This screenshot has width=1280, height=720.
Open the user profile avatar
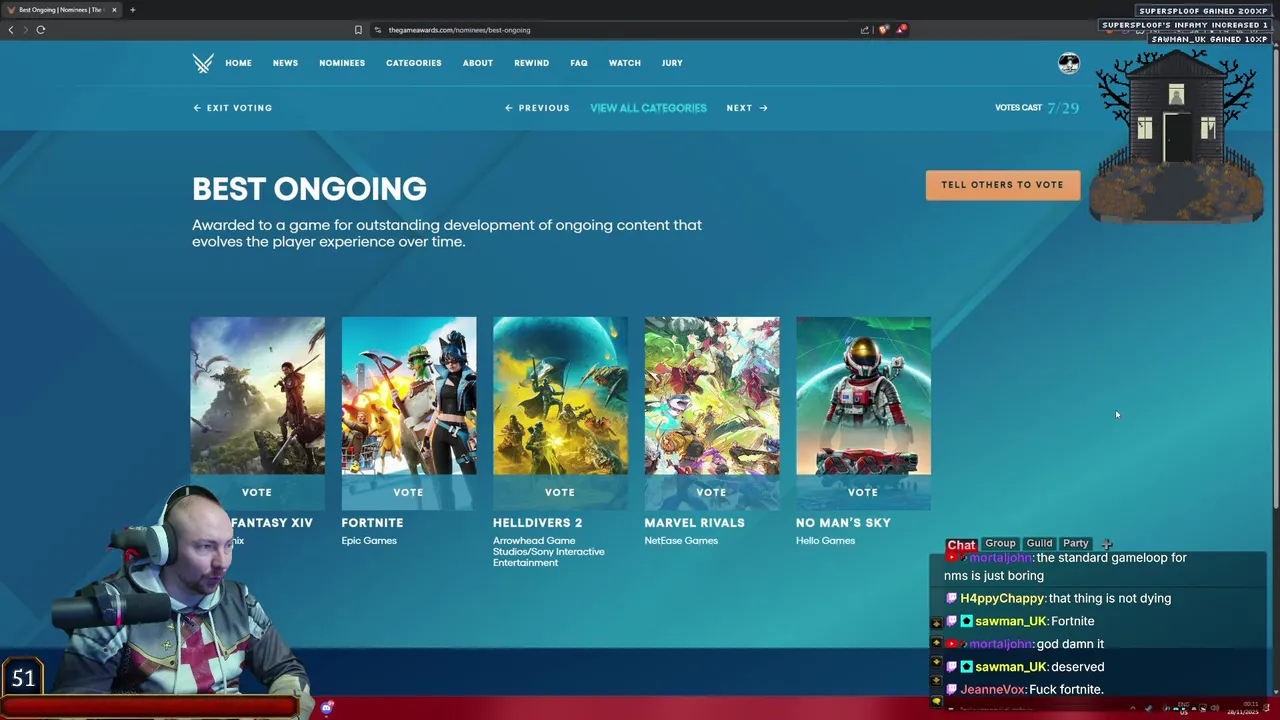pyautogui.click(x=1069, y=63)
